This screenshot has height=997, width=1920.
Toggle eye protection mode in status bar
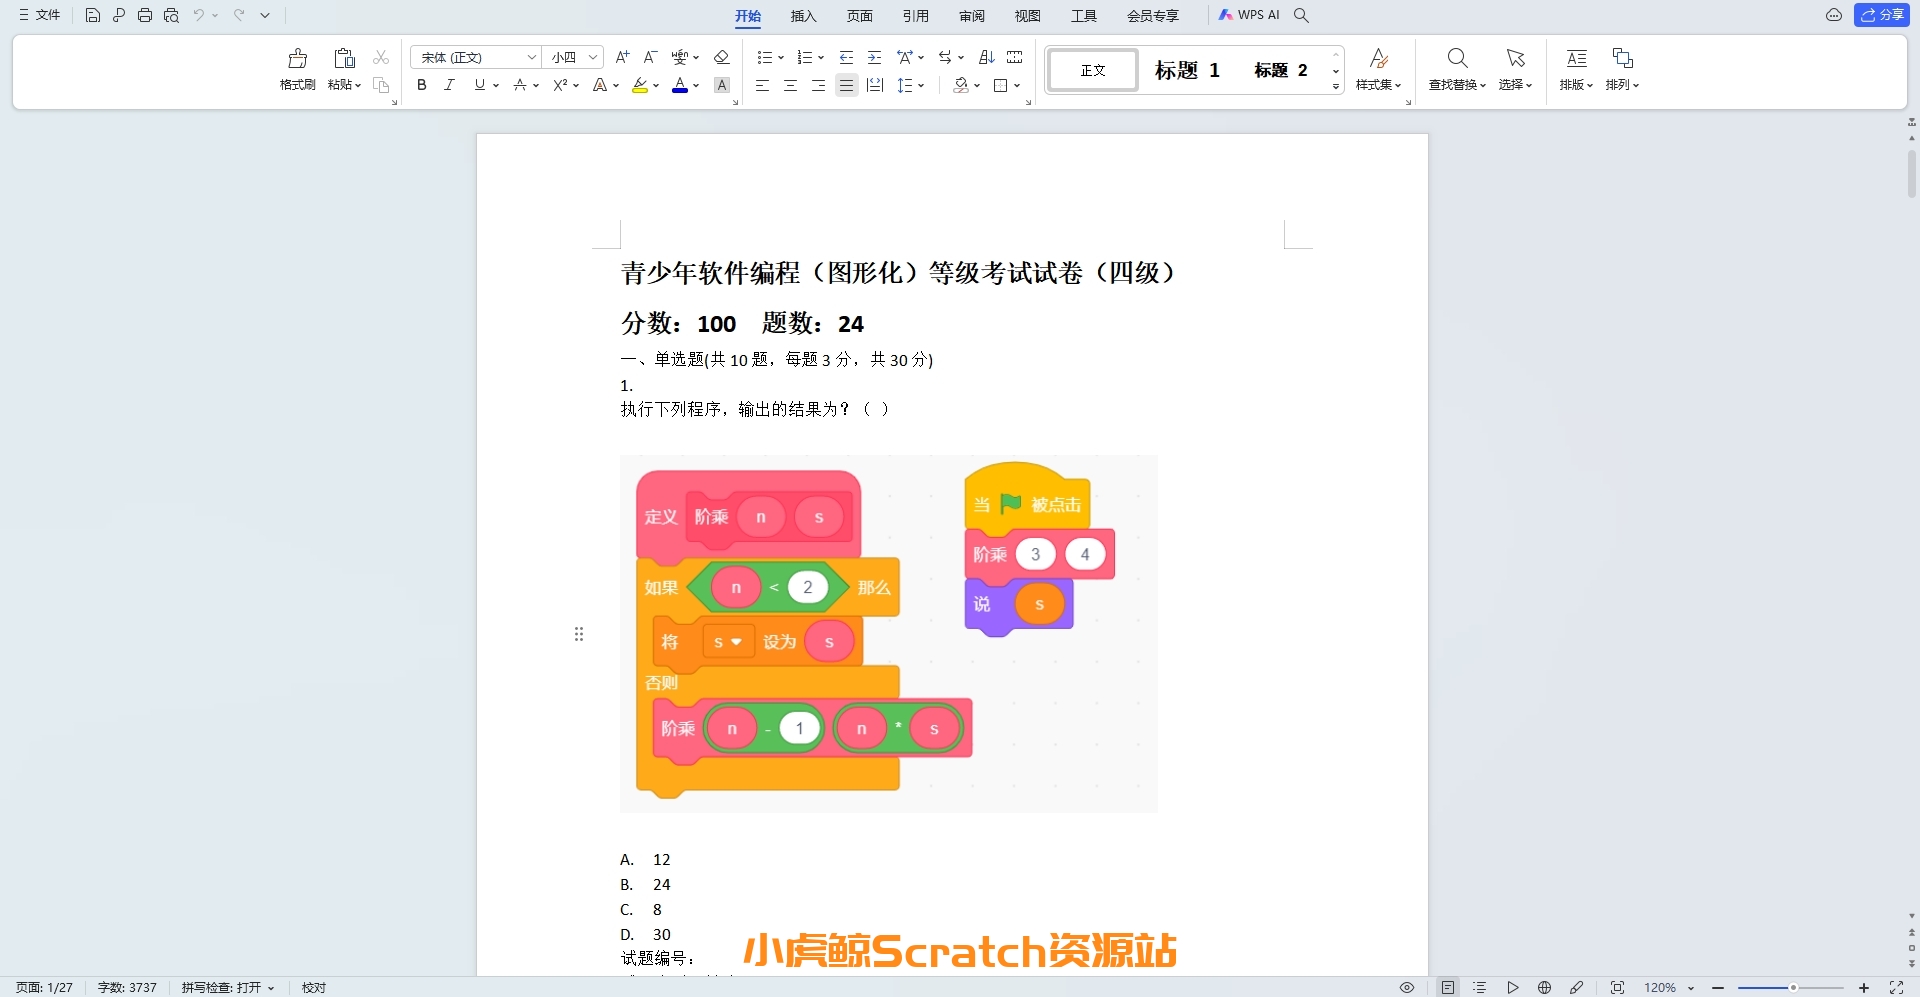[1406, 987]
